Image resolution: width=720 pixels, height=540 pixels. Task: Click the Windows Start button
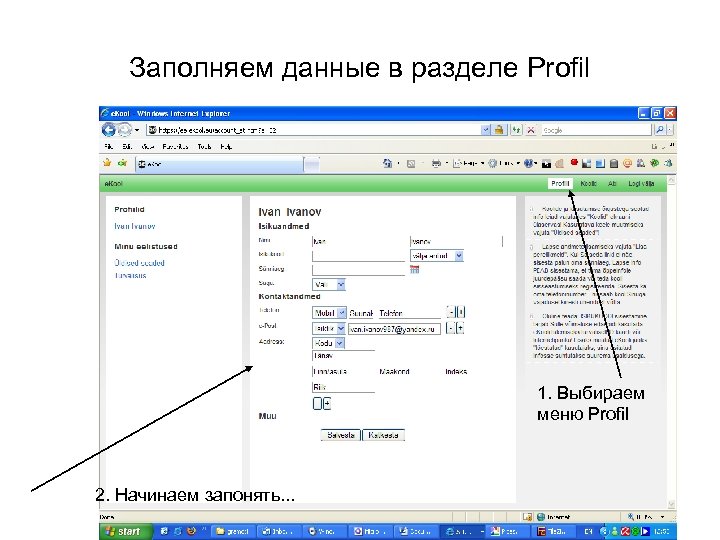click(124, 531)
